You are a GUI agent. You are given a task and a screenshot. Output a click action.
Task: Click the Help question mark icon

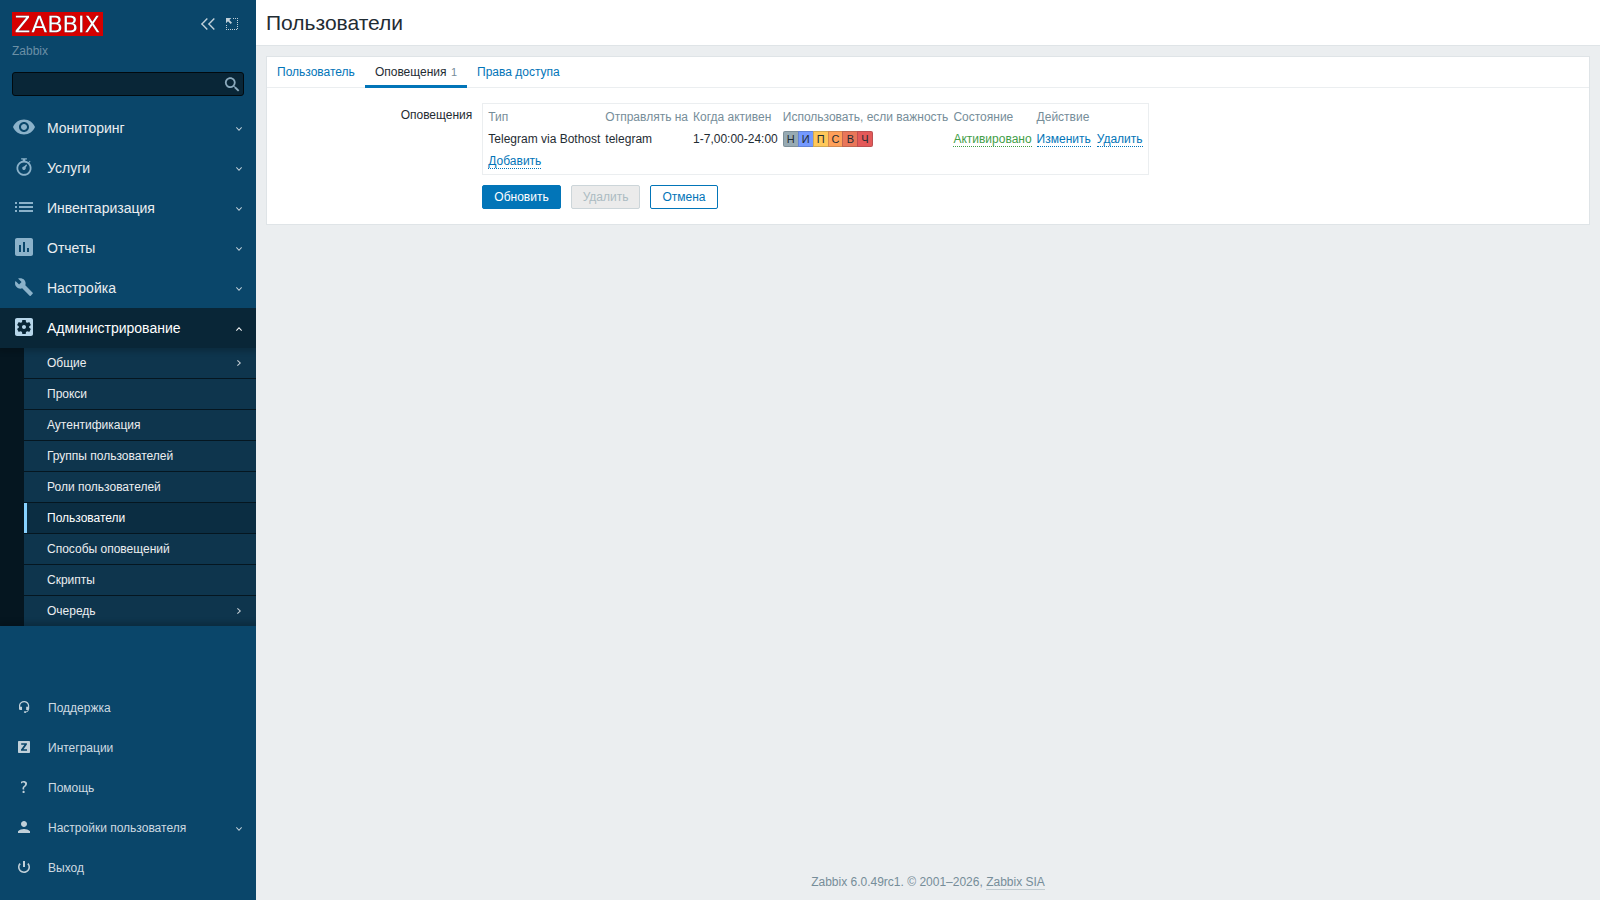pyautogui.click(x=24, y=787)
